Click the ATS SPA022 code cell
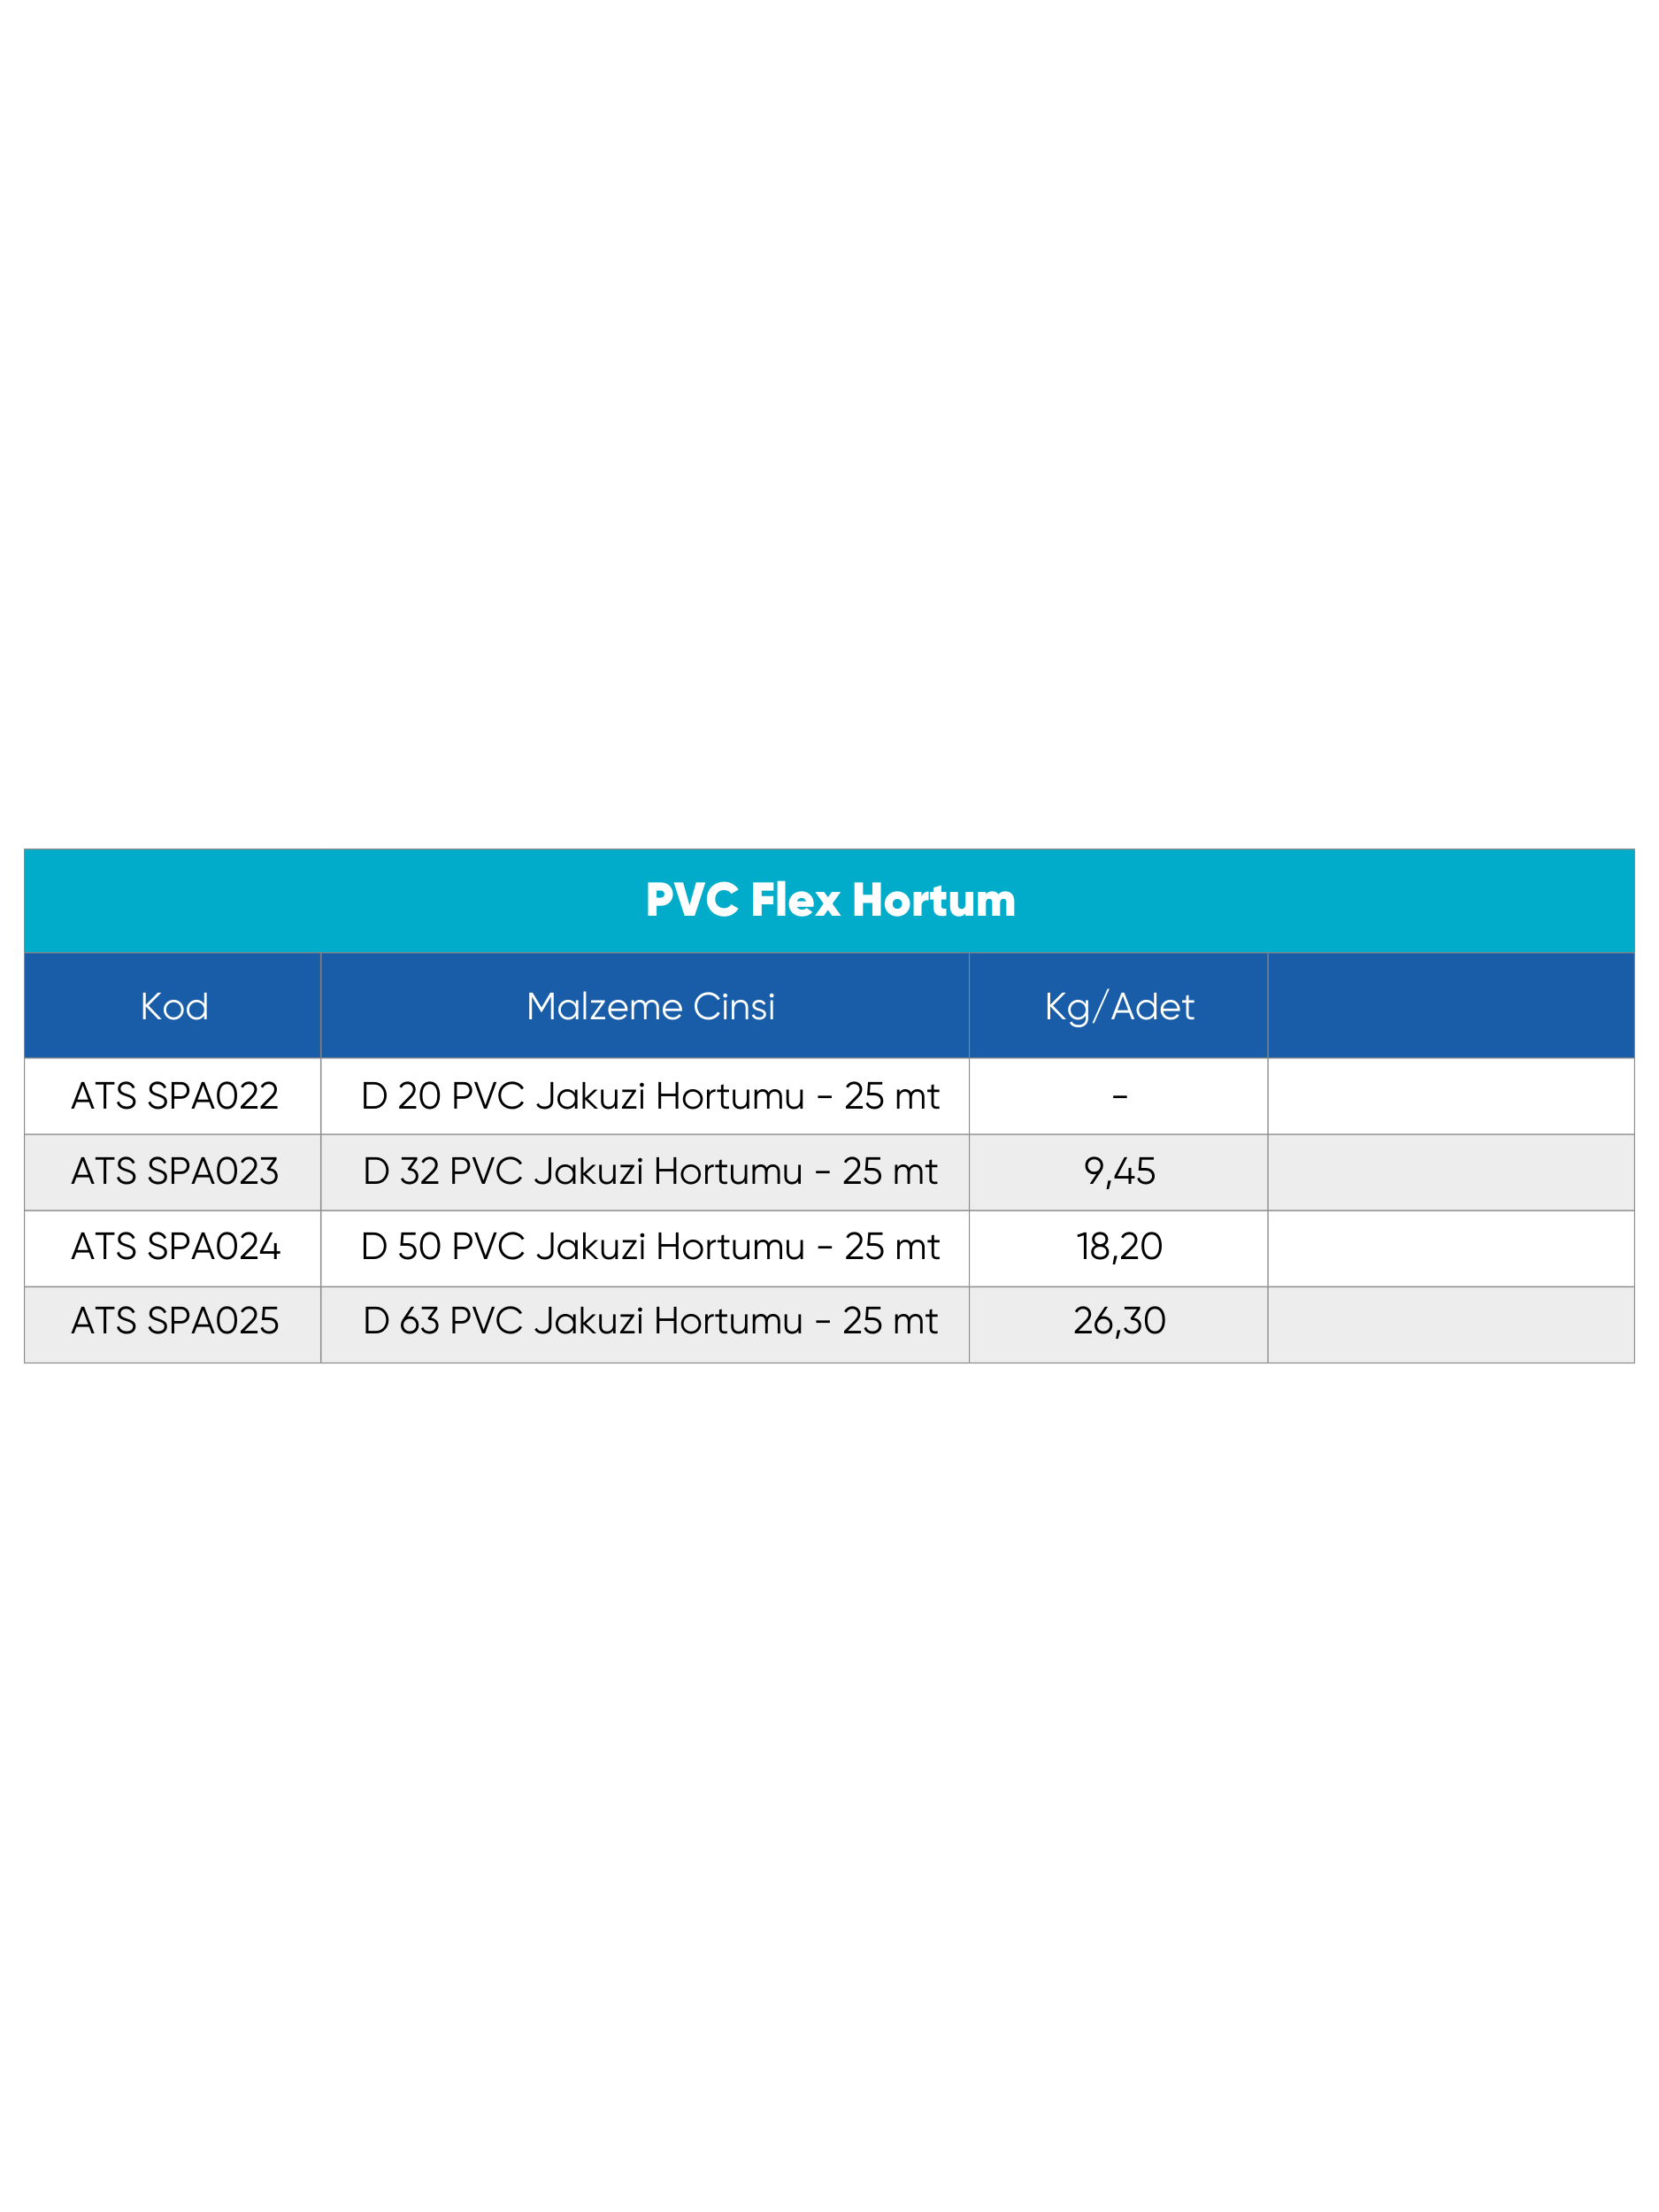The height and width of the screenshot is (2212, 1659). [174, 1096]
